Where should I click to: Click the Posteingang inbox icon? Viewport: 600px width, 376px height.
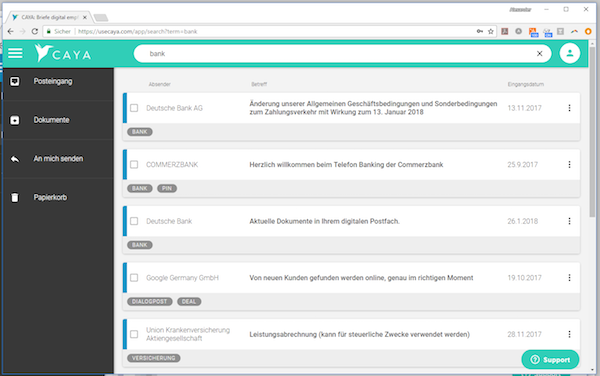pyautogui.click(x=15, y=81)
